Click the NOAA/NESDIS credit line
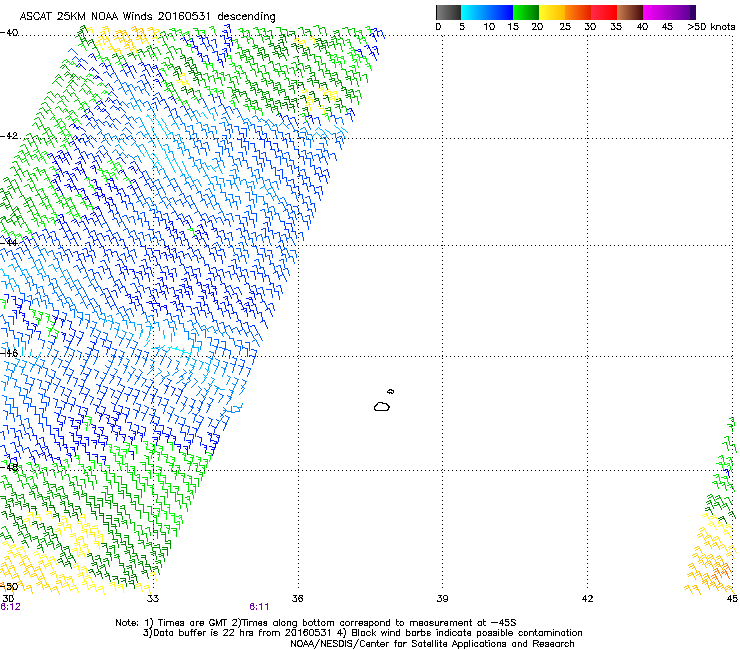This screenshot has width=740, height=650. click(x=432, y=644)
